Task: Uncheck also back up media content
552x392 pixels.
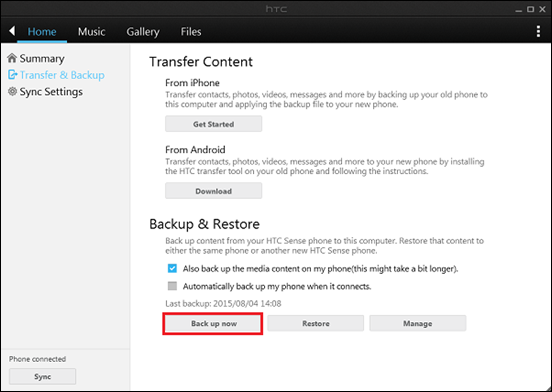Action: click(172, 268)
